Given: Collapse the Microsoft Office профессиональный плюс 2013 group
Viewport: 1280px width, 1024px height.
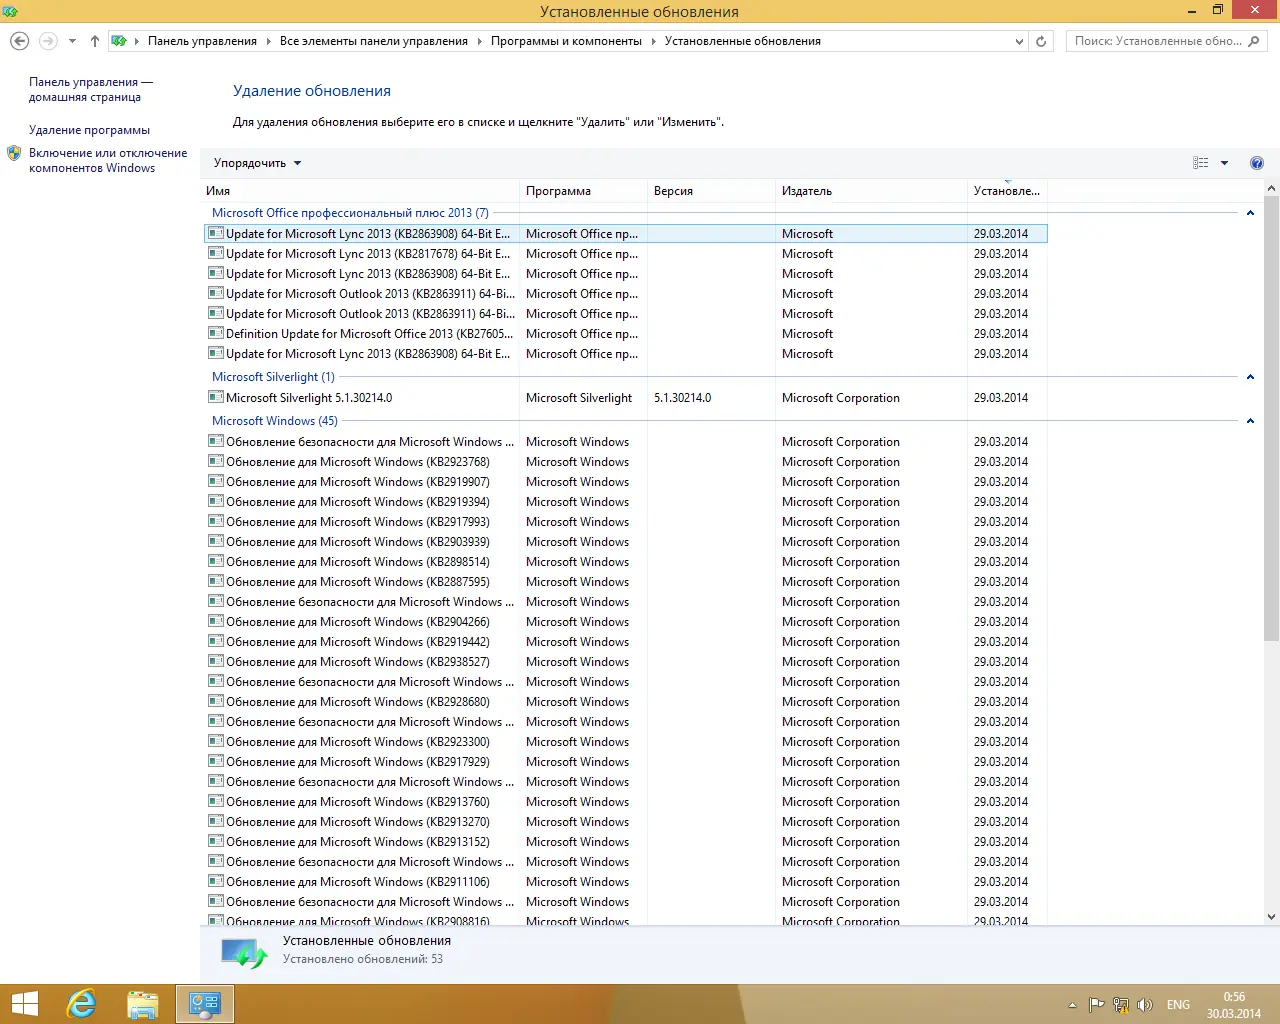Looking at the screenshot, I should coord(1250,213).
